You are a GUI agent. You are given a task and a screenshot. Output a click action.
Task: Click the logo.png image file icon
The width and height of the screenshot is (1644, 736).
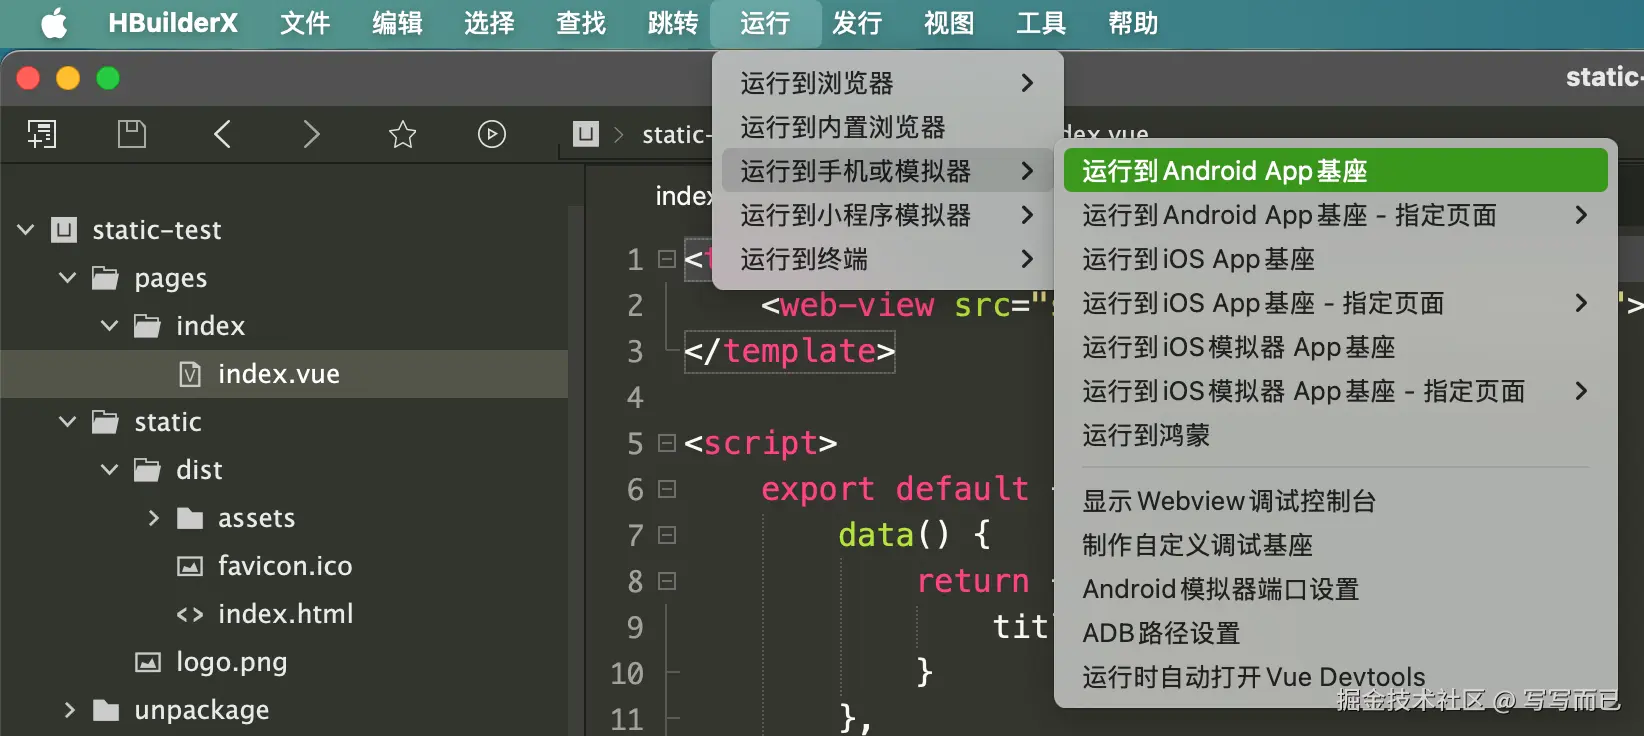click(x=148, y=662)
